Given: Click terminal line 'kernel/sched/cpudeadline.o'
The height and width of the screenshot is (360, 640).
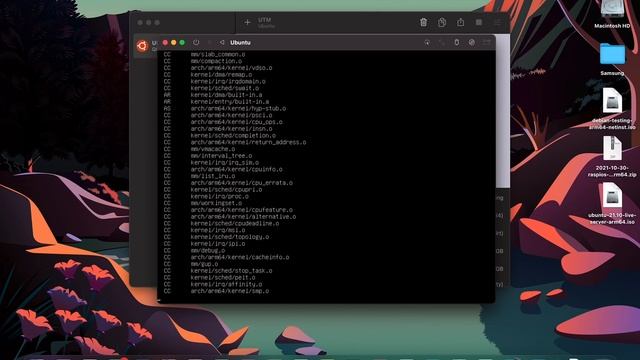Looking at the screenshot, I should click(x=235, y=223).
